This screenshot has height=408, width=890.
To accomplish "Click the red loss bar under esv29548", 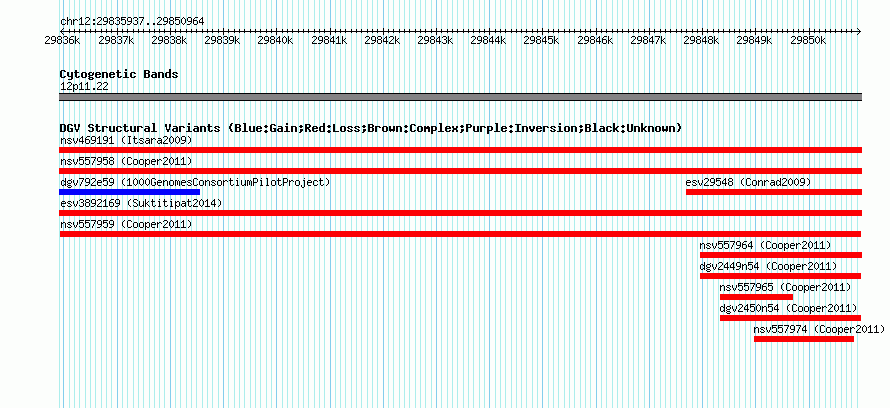I will (x=774, y=192).
